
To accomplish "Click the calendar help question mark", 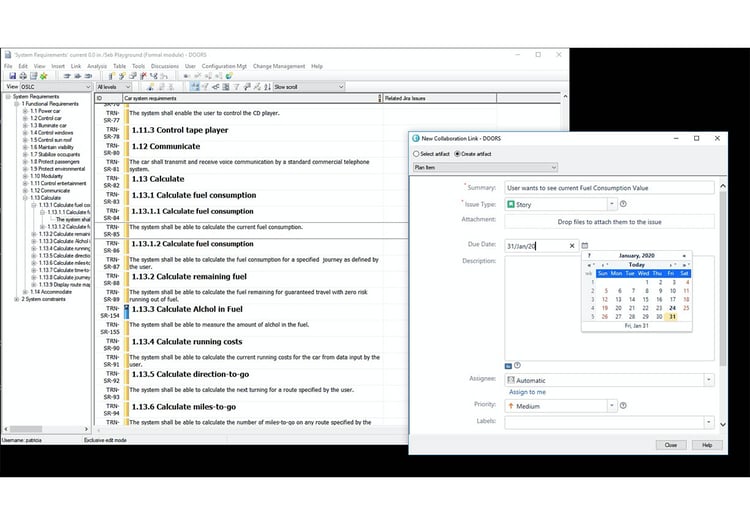I will 589,256.
